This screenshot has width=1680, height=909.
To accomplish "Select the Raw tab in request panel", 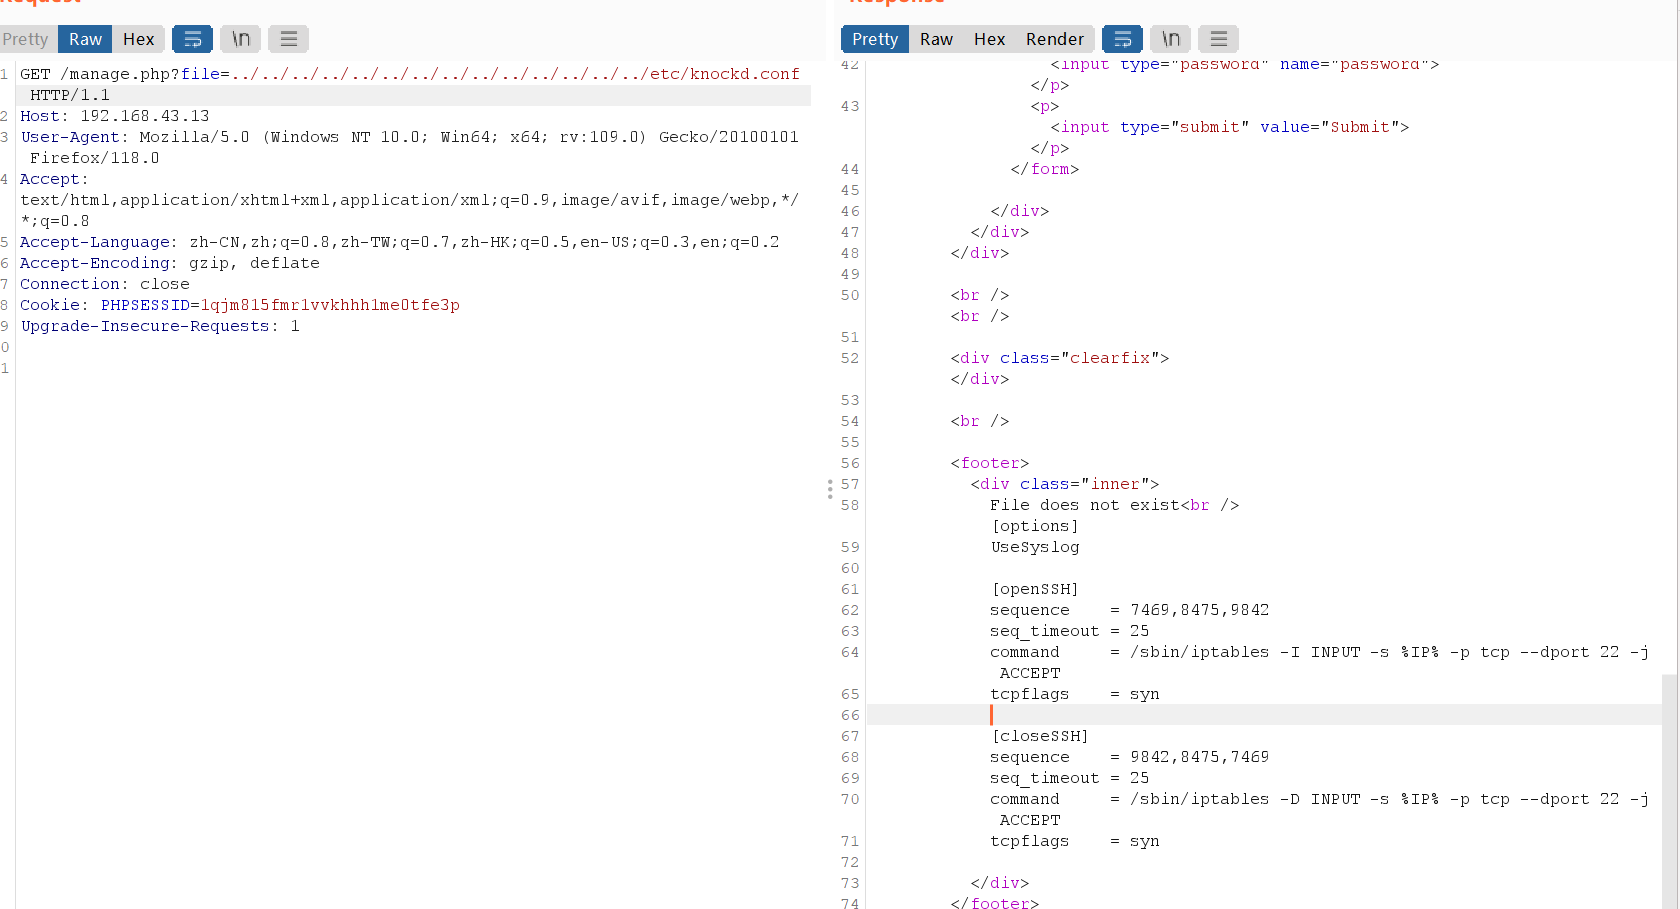I will point(85,39).
